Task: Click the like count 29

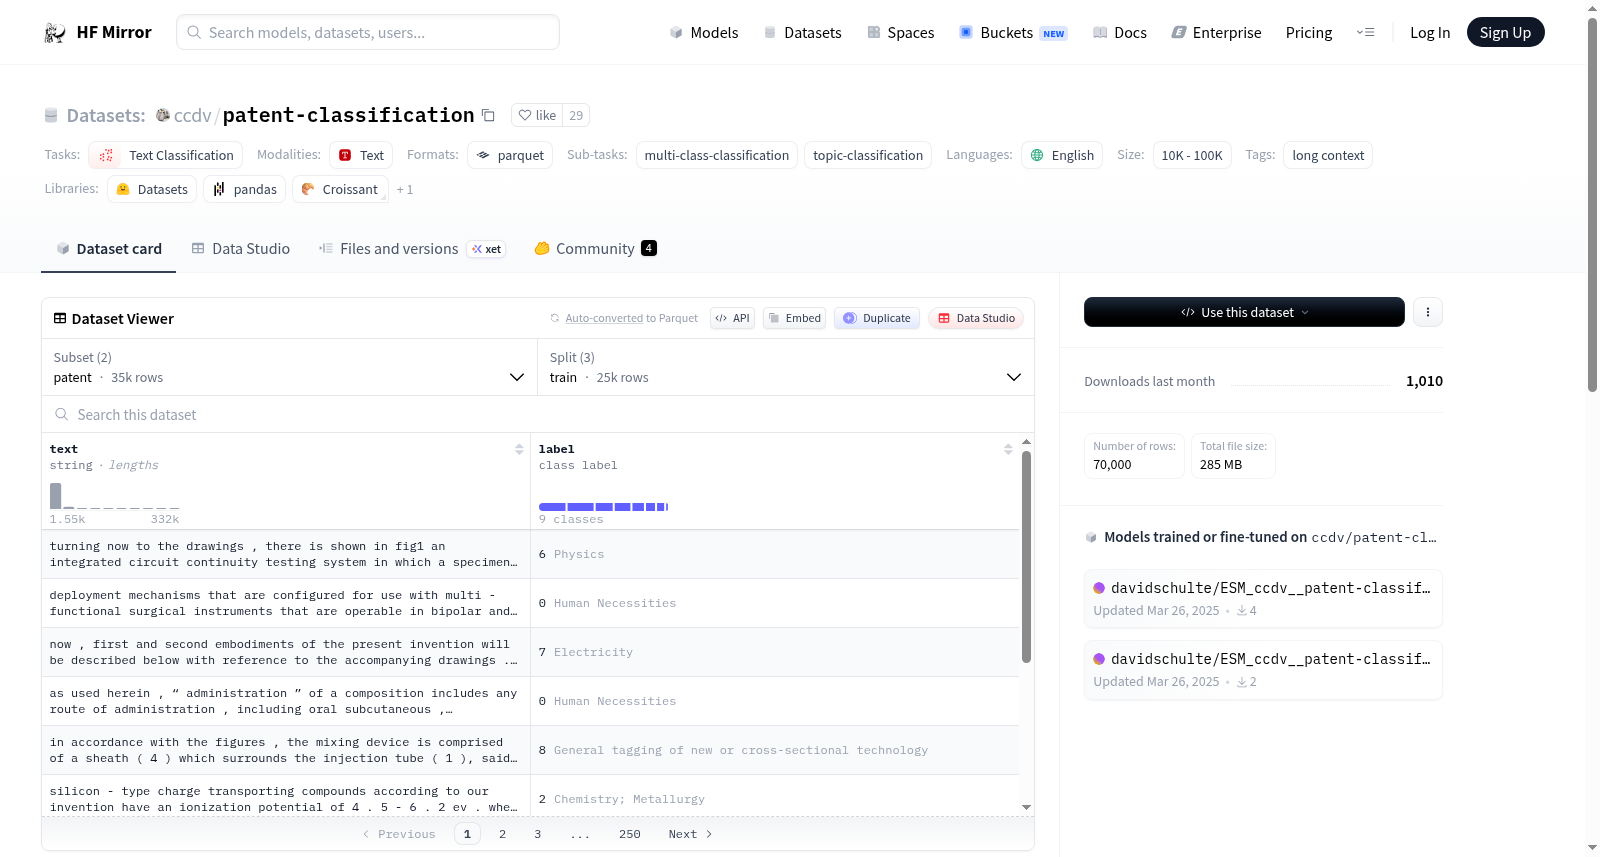Action: [x=576, y=115]
